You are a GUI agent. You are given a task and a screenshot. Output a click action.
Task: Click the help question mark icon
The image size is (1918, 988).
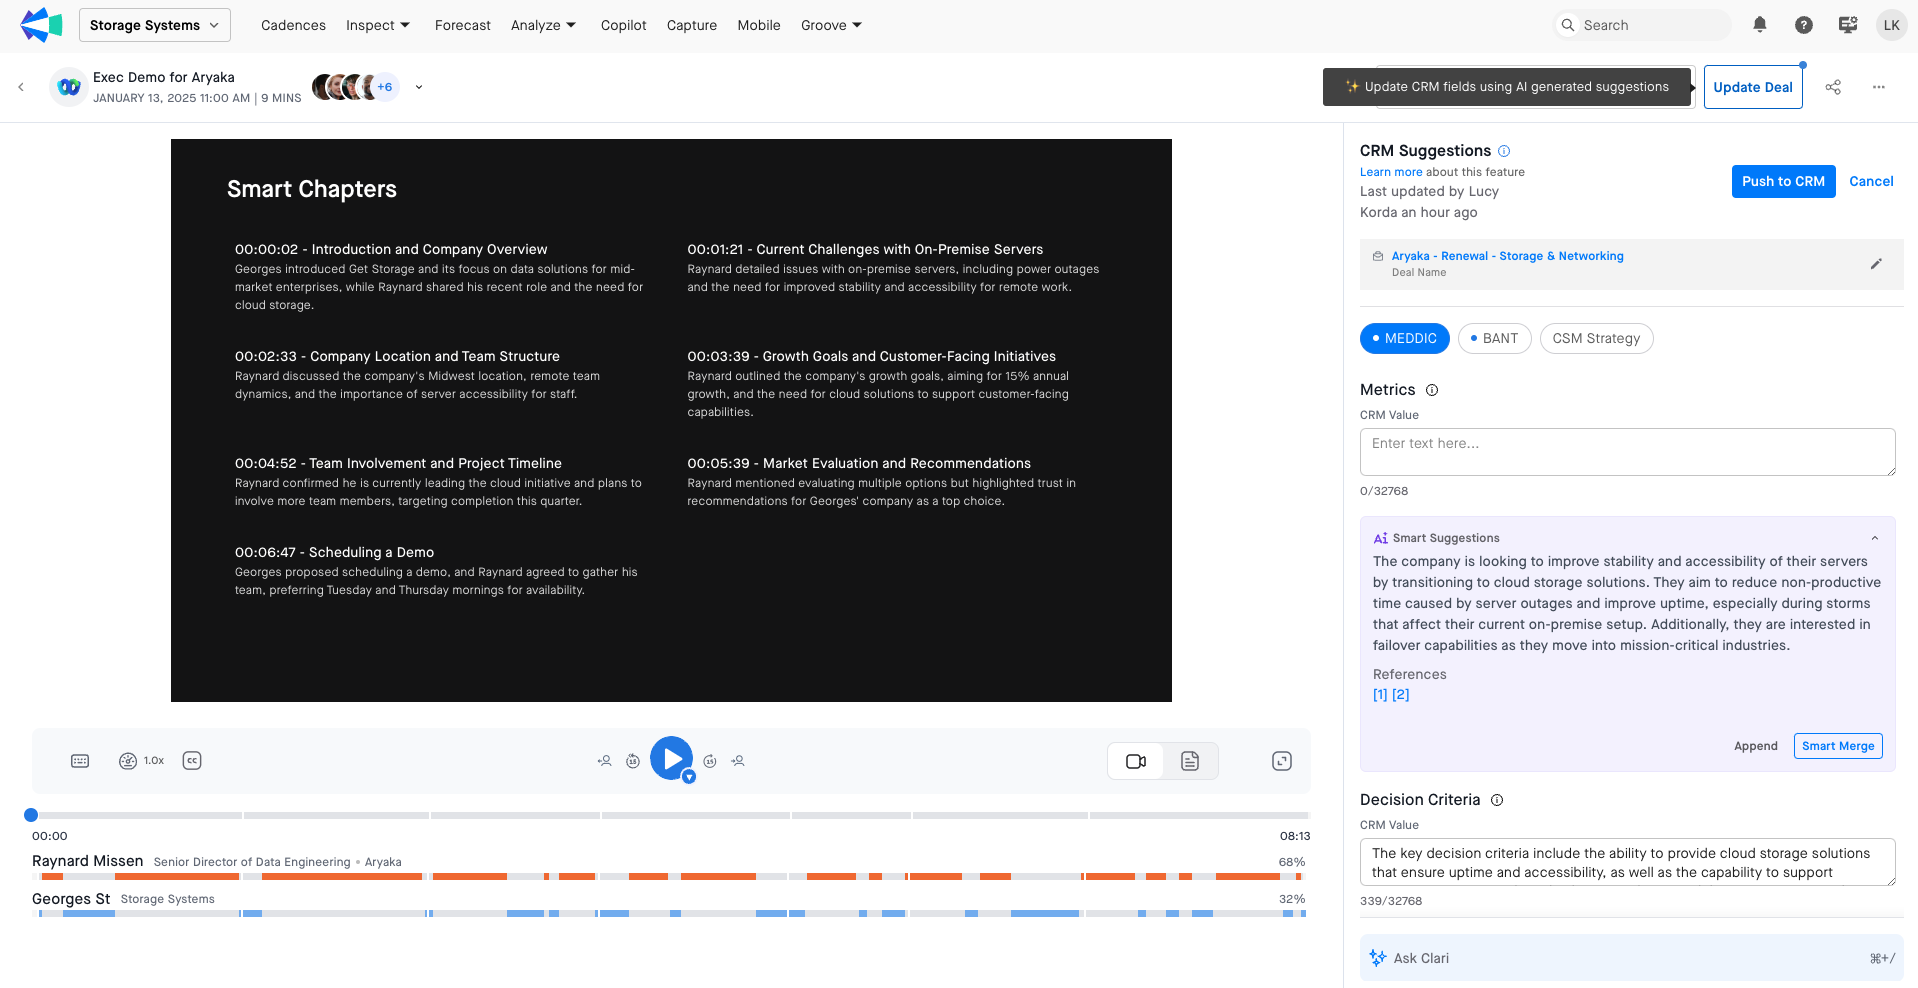coord(1803,25)
